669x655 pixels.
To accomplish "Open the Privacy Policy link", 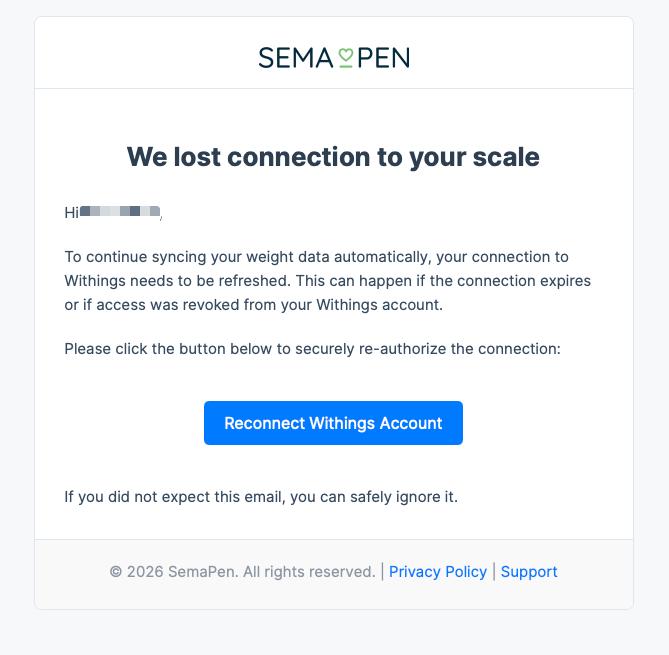I will (437, 572).
